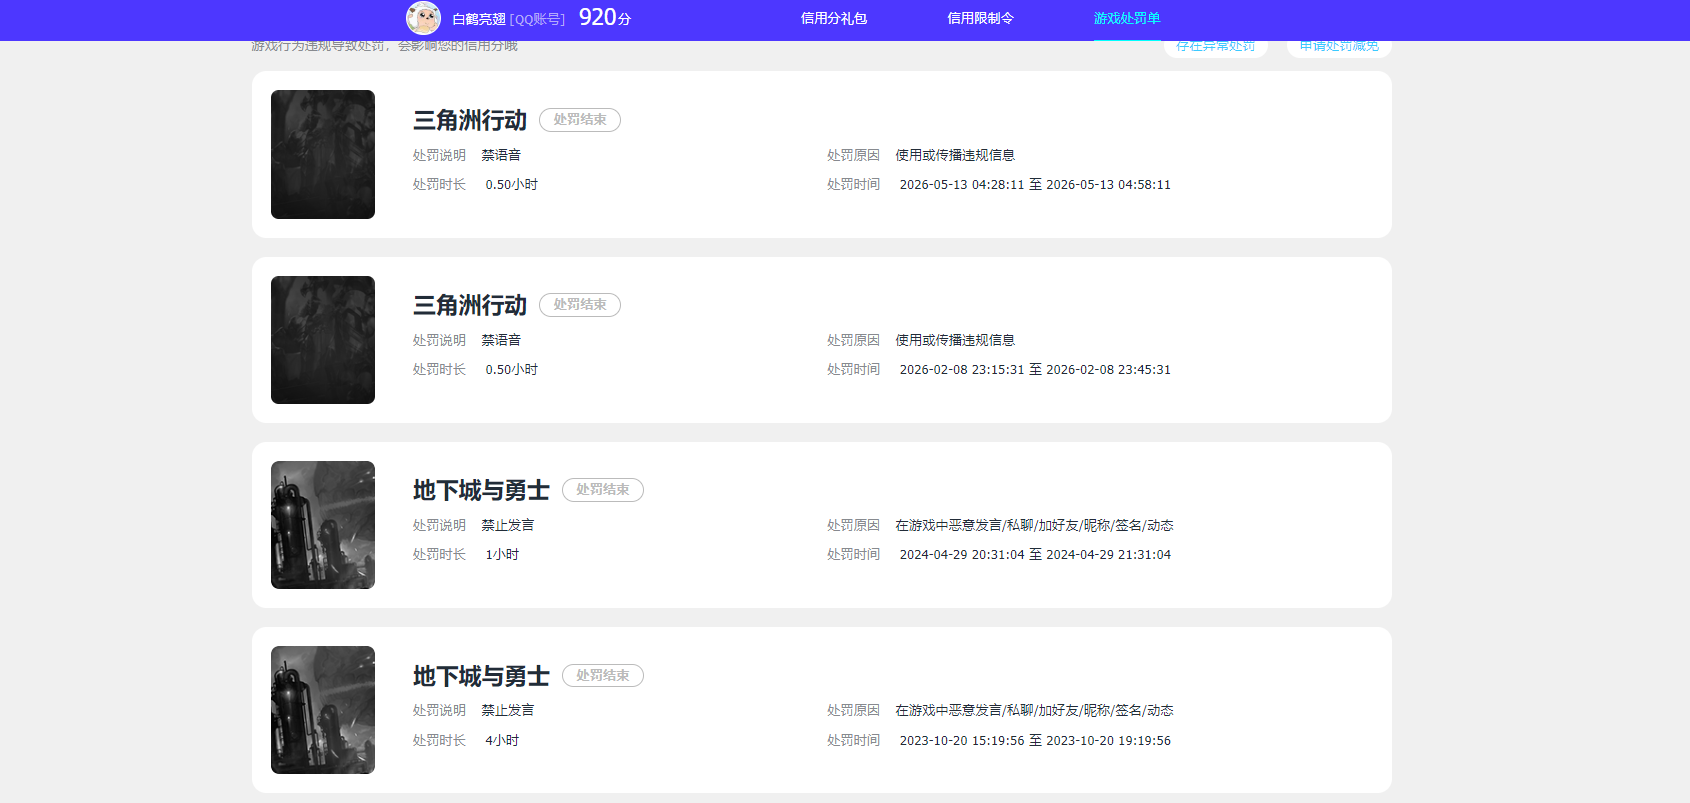This screenshot has height=803, width=1690.
Task: Click 地下城与勇士 title in 4小时 record
Action: pos(481,676)
